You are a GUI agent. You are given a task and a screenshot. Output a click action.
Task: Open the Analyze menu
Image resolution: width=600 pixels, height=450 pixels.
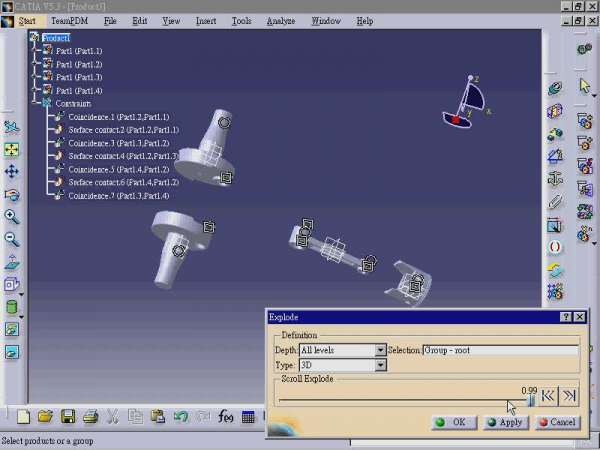(x=280, y=20)
